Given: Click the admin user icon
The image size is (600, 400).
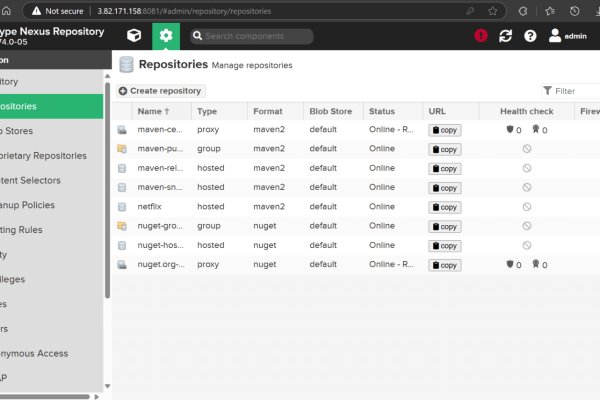Looking at the screenshot, I should [554, 36].
